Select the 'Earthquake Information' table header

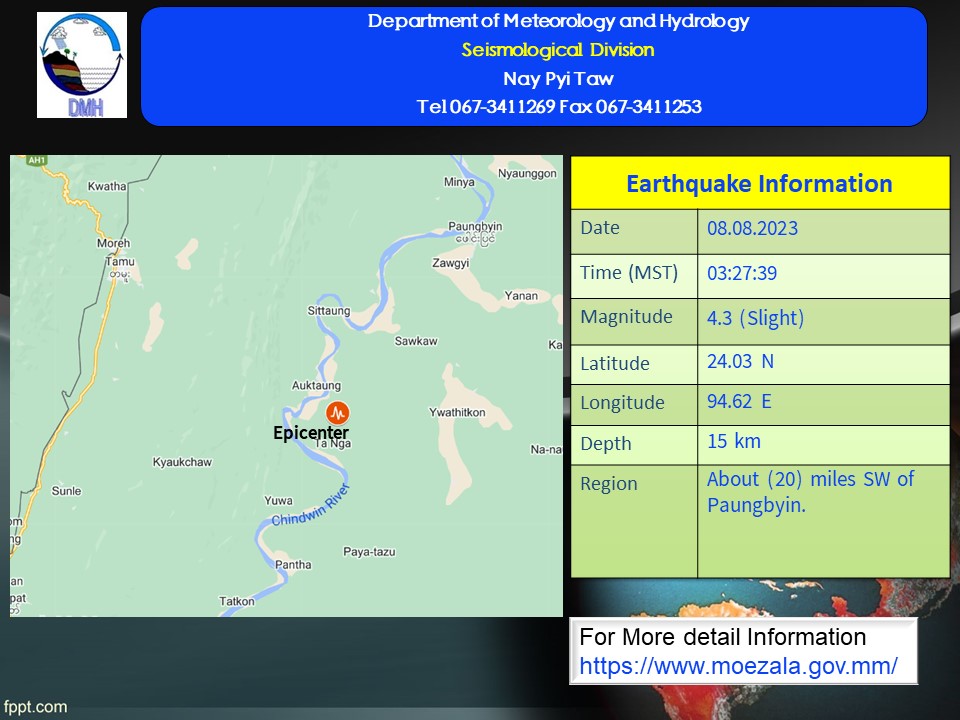click(760, 183)
